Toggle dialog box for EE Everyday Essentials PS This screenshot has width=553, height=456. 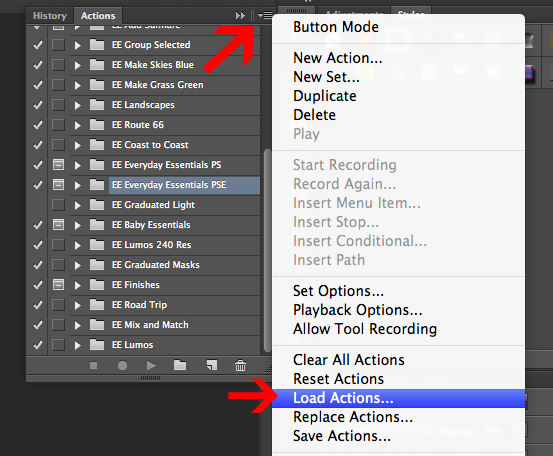point(58,165)
